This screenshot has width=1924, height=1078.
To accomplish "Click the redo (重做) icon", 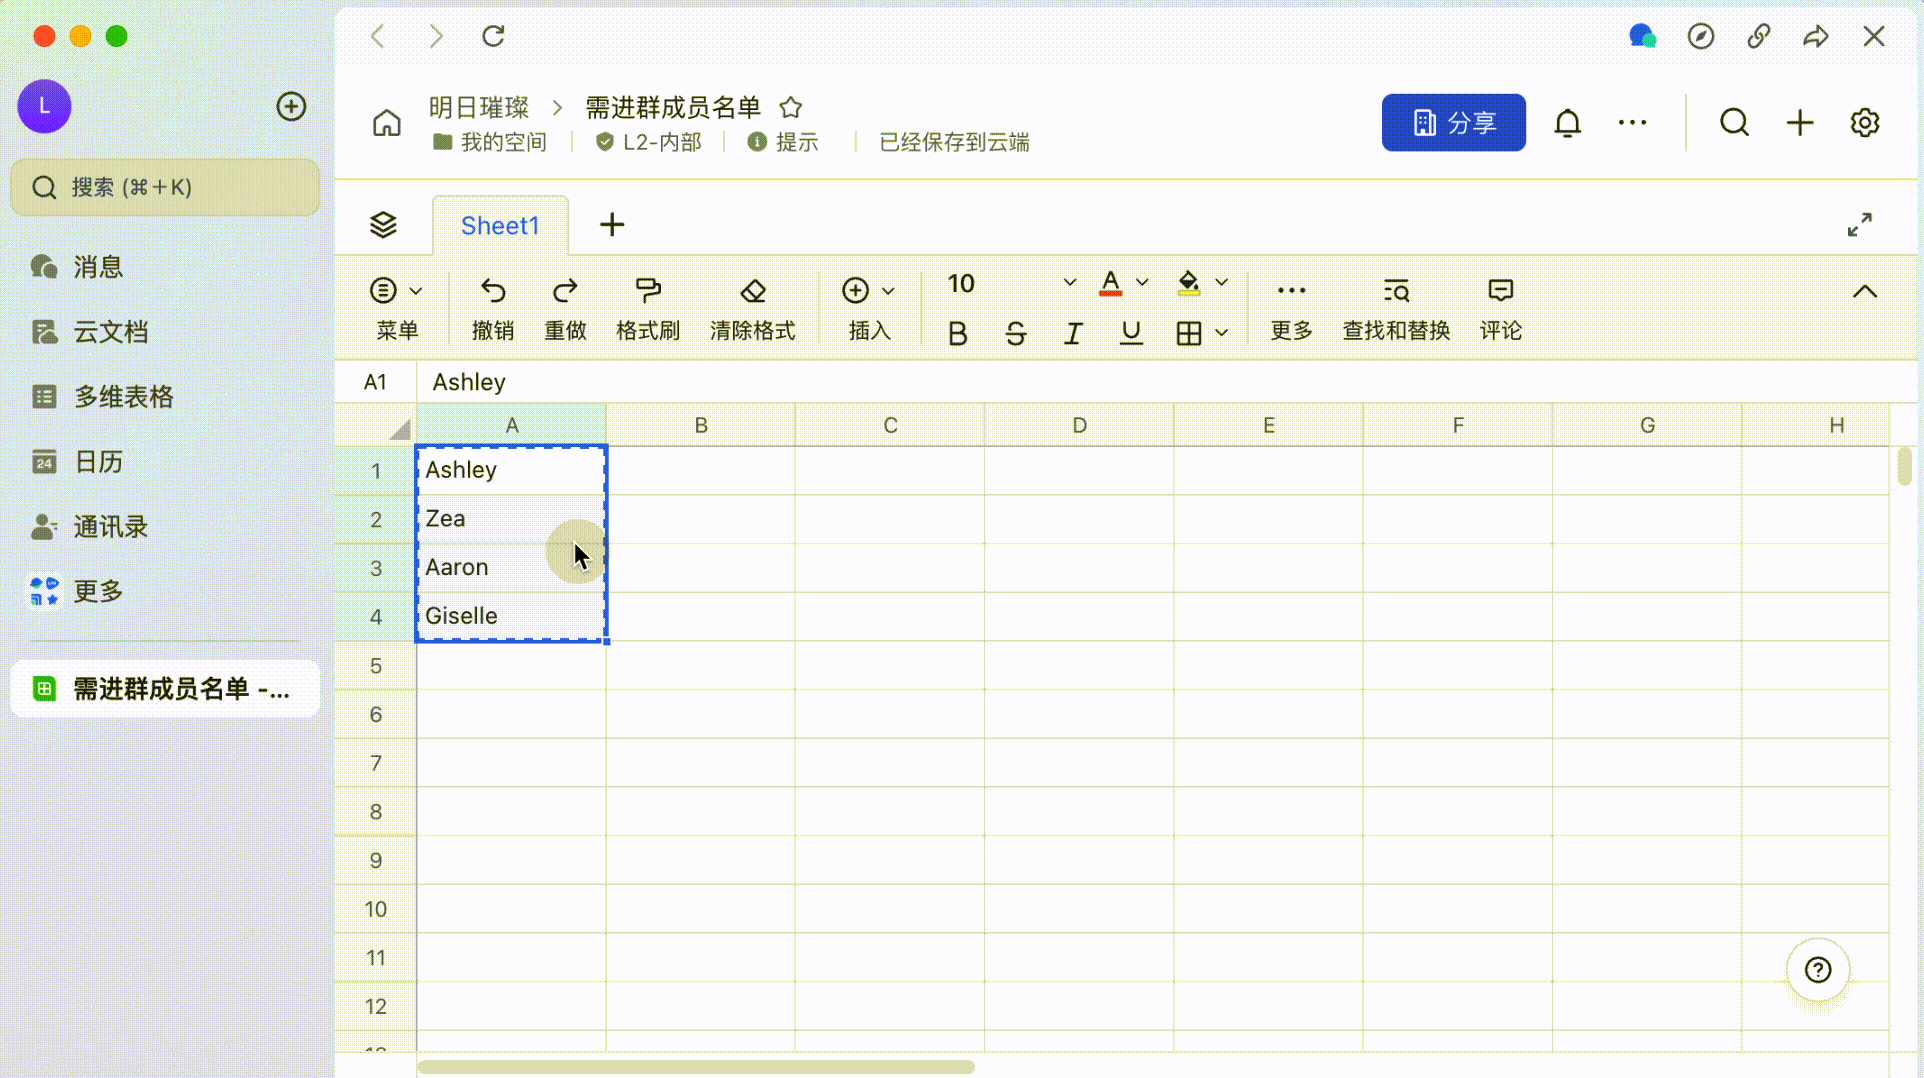I will pos(565,291).
